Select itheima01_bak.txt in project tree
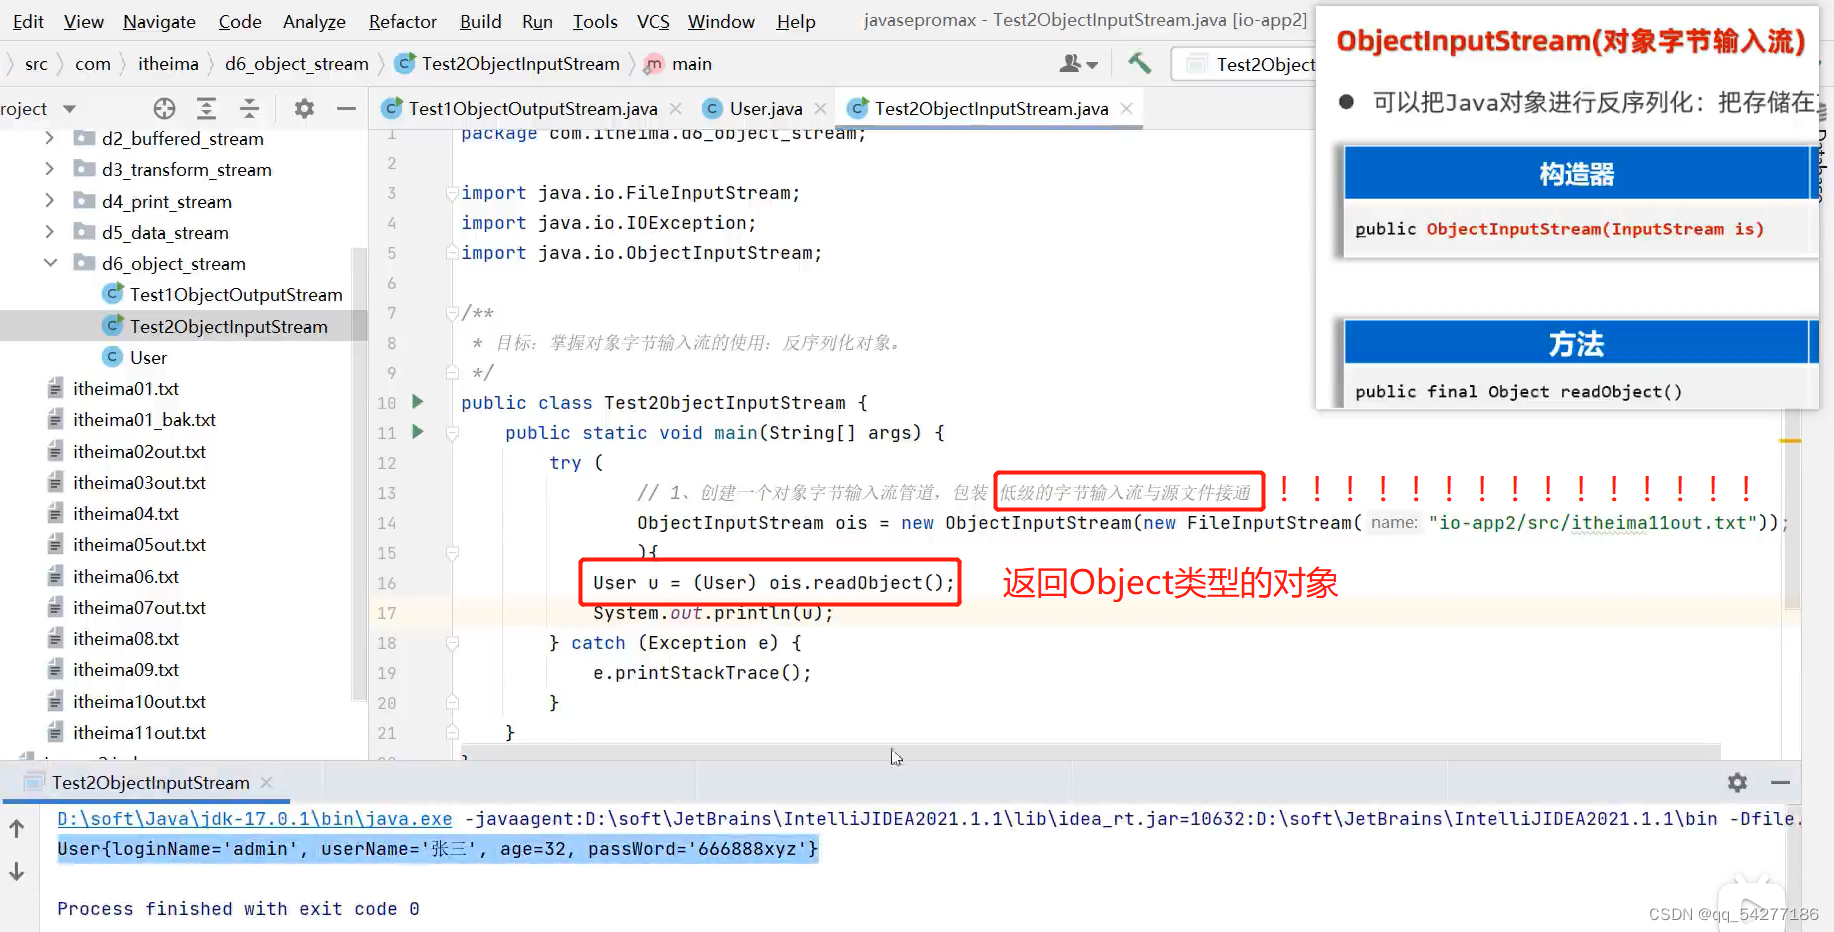The width and height of the screenshot is (1834, 932). (144, 419)
